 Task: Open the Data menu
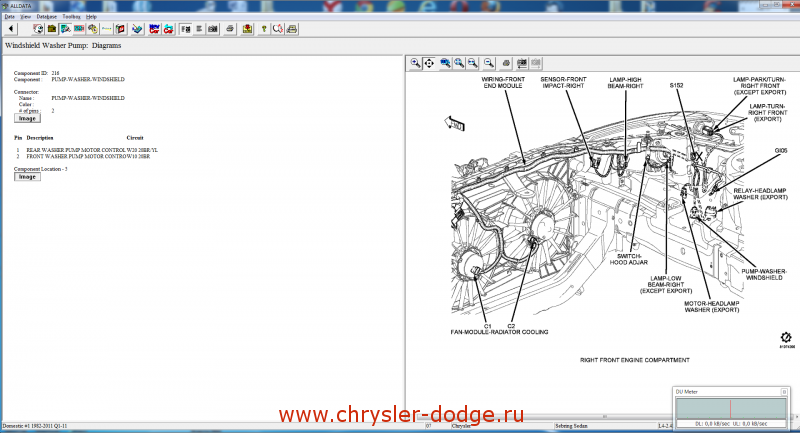(9, 17)
